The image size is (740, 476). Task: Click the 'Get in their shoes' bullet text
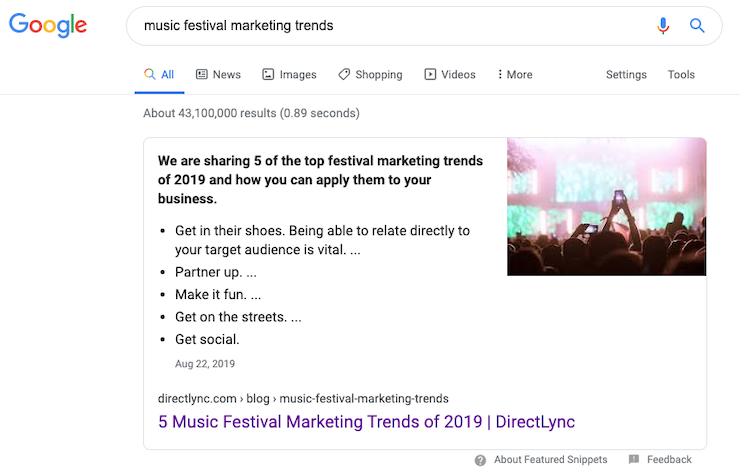(x=322, y=240)
